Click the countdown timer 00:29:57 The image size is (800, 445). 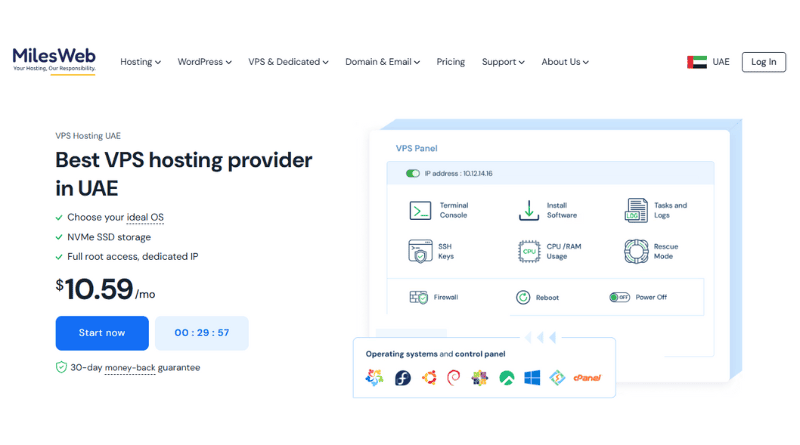(x=202, y=333)
